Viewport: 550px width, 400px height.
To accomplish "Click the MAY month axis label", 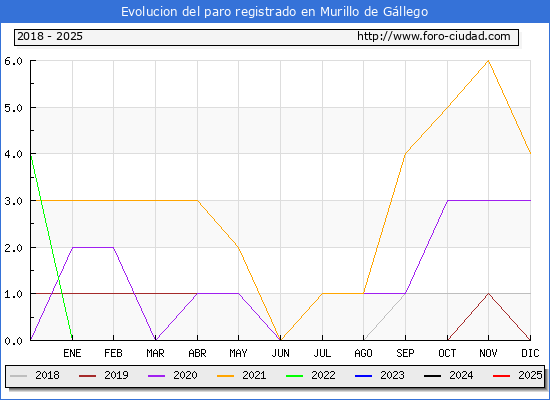I will point(239,353).
